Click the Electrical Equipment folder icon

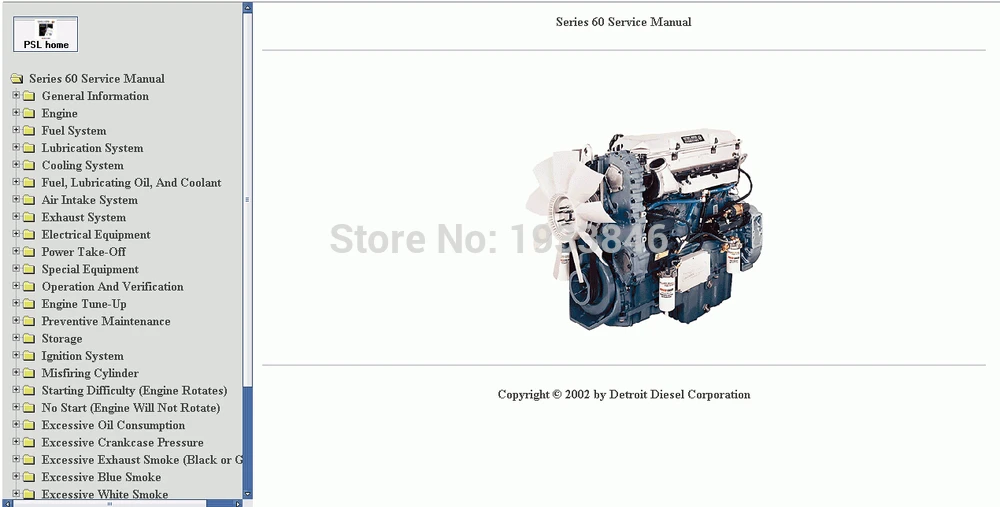[29, 234]
